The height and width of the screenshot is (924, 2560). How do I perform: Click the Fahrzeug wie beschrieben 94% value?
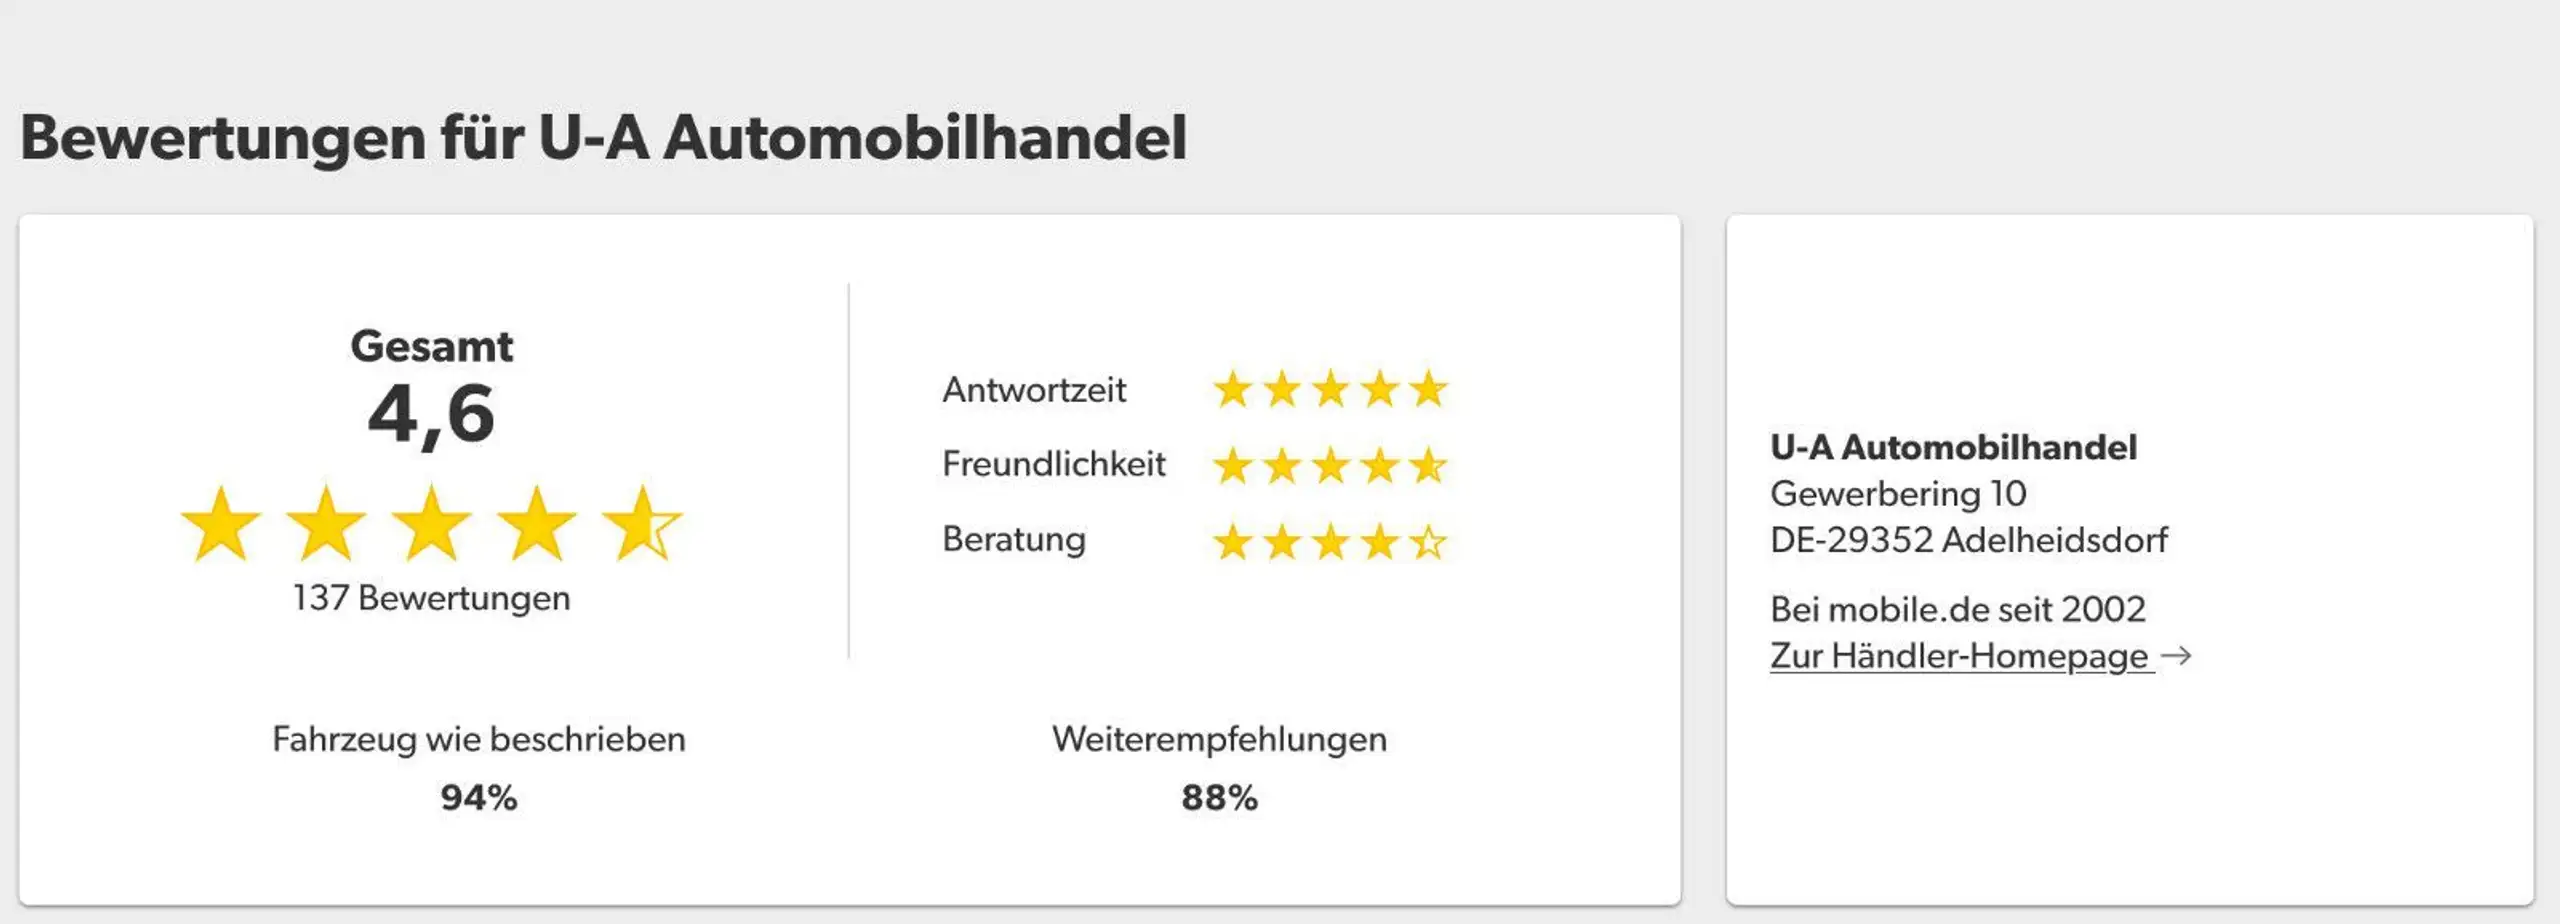click(479, 798)
